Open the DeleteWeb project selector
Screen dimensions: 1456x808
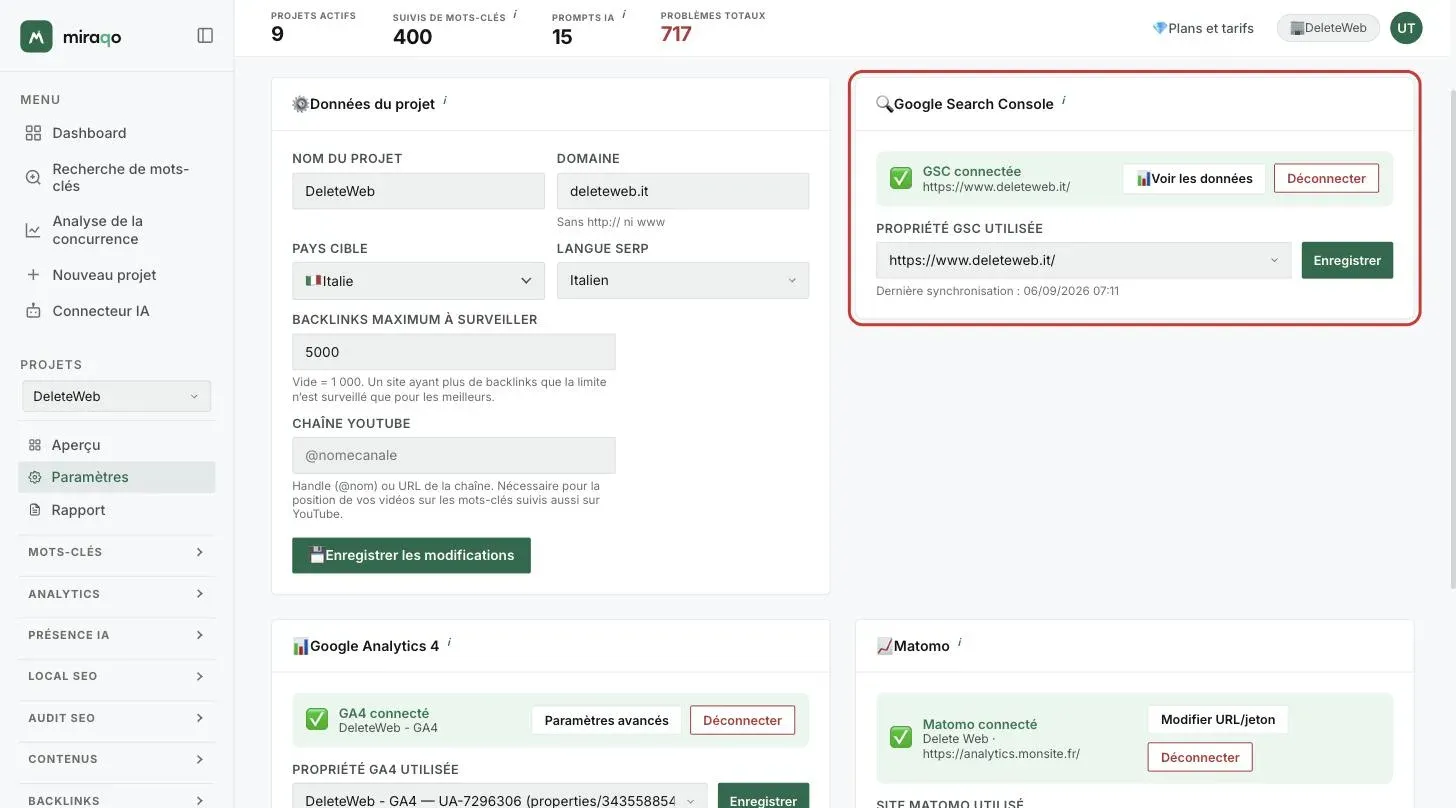pyautogui.click(x=116, y=396)
